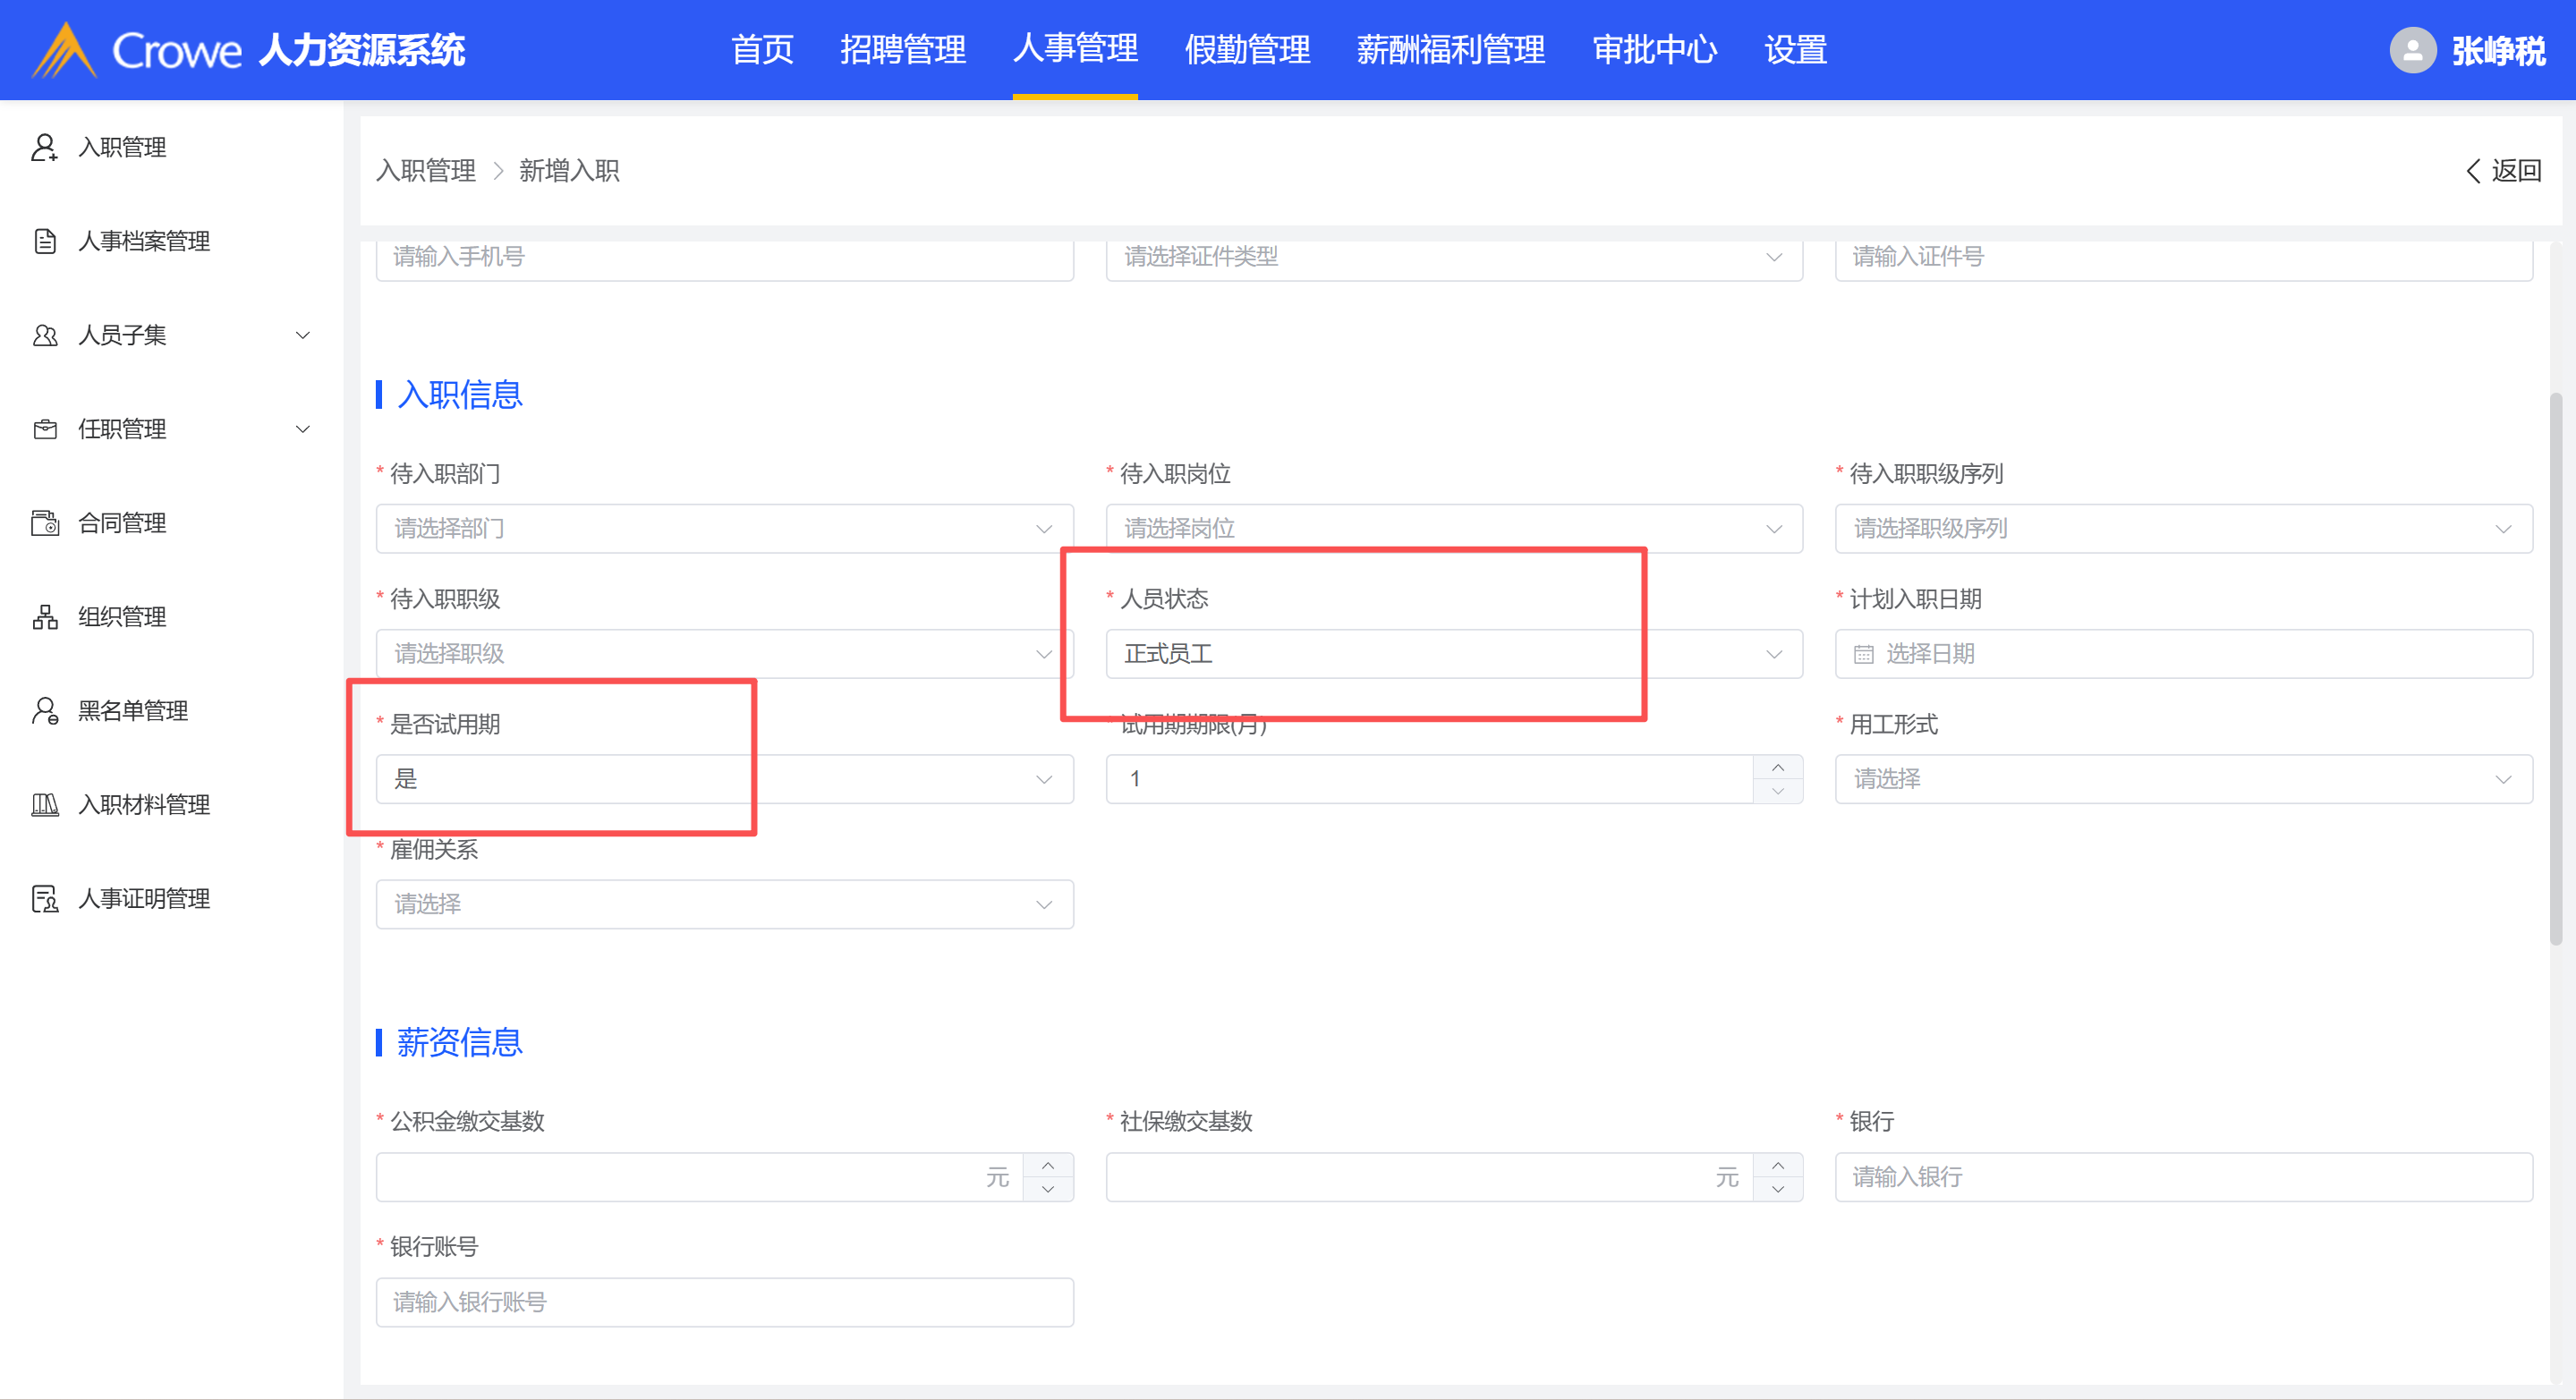
Task: Open the 待入职部门 dropdown
Action: click(x=724, y=528)
